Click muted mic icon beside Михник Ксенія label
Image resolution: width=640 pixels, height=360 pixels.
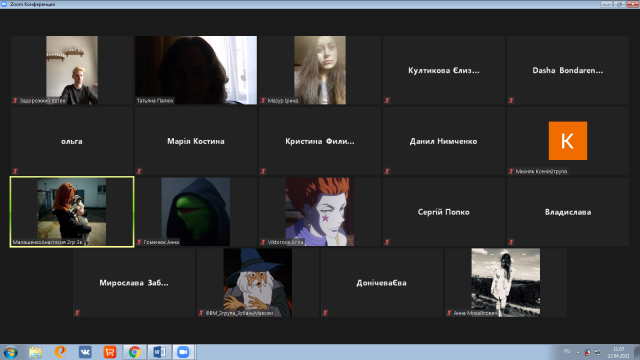[511, 171]
